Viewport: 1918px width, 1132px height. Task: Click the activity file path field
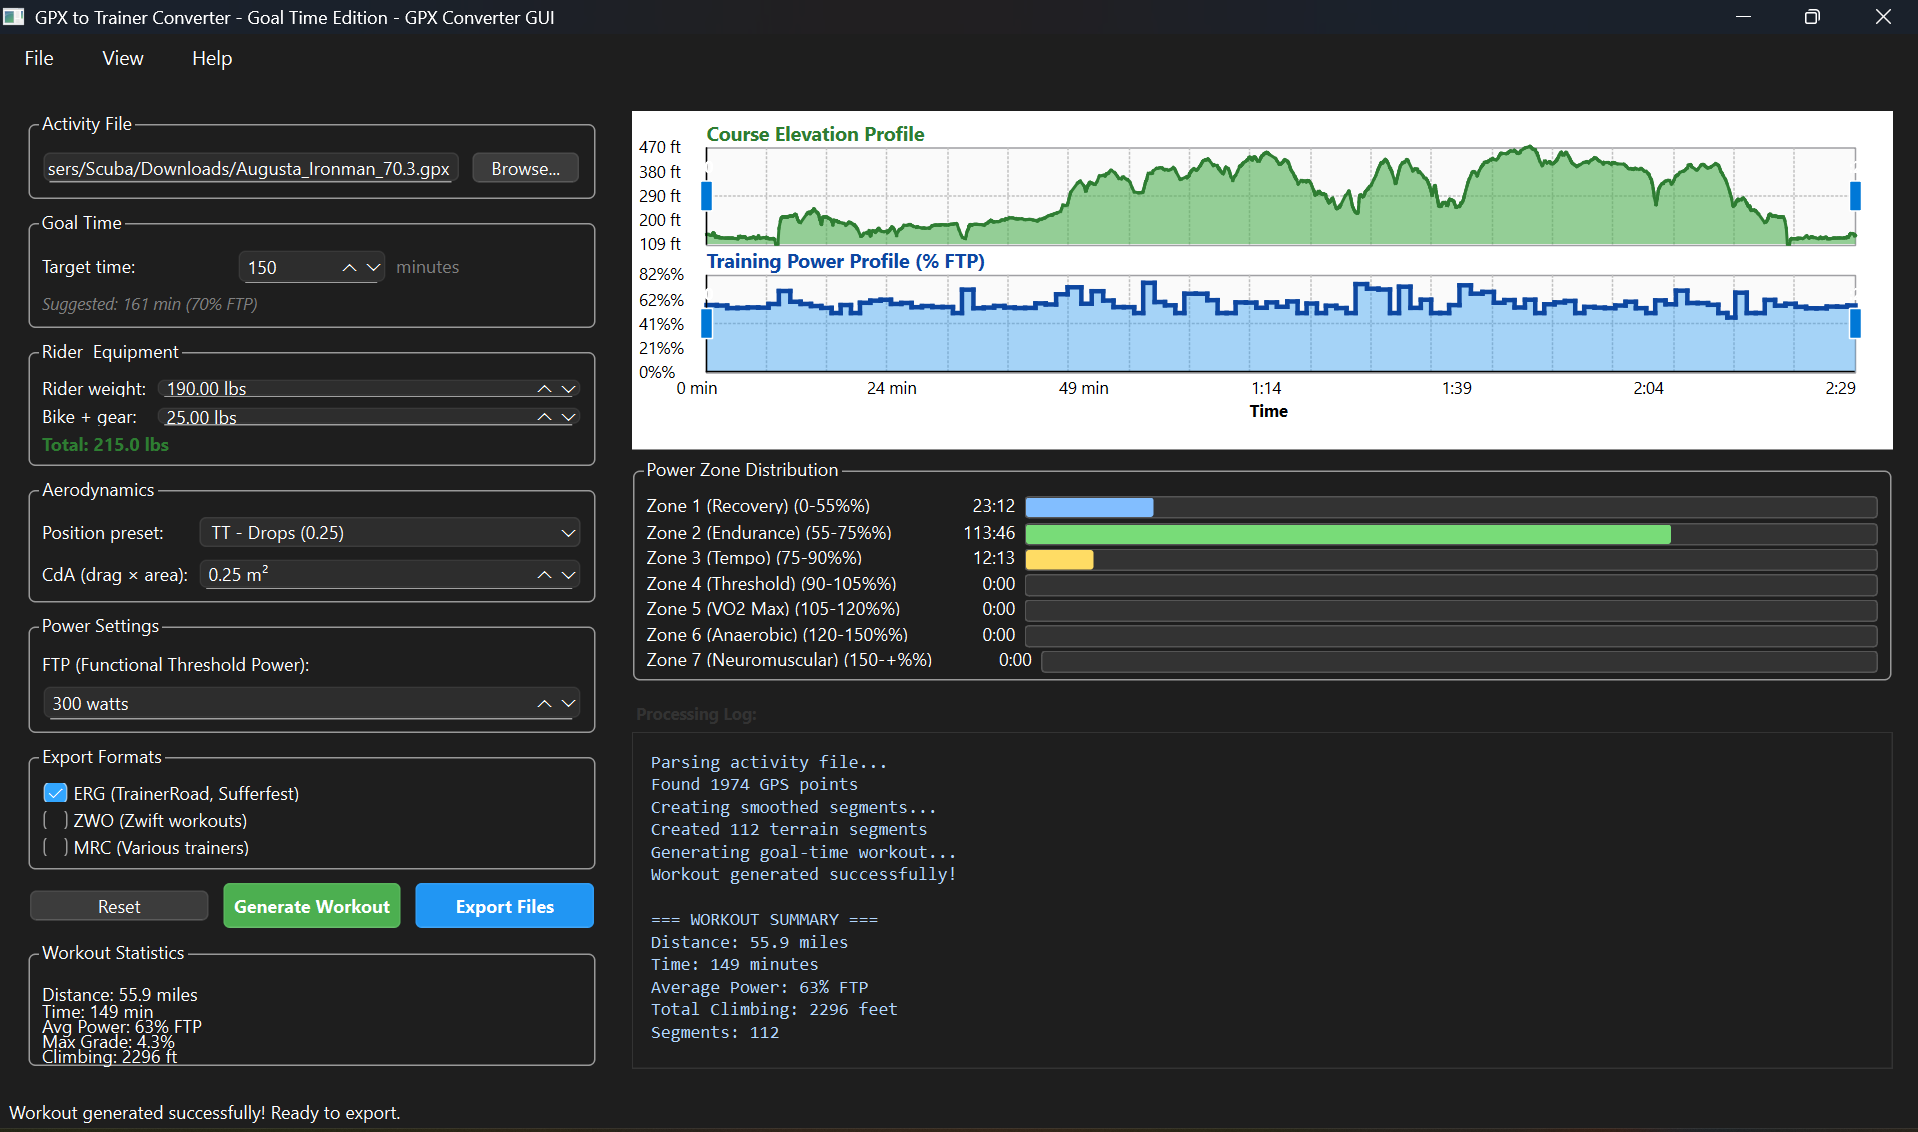[x=250, y=168]
